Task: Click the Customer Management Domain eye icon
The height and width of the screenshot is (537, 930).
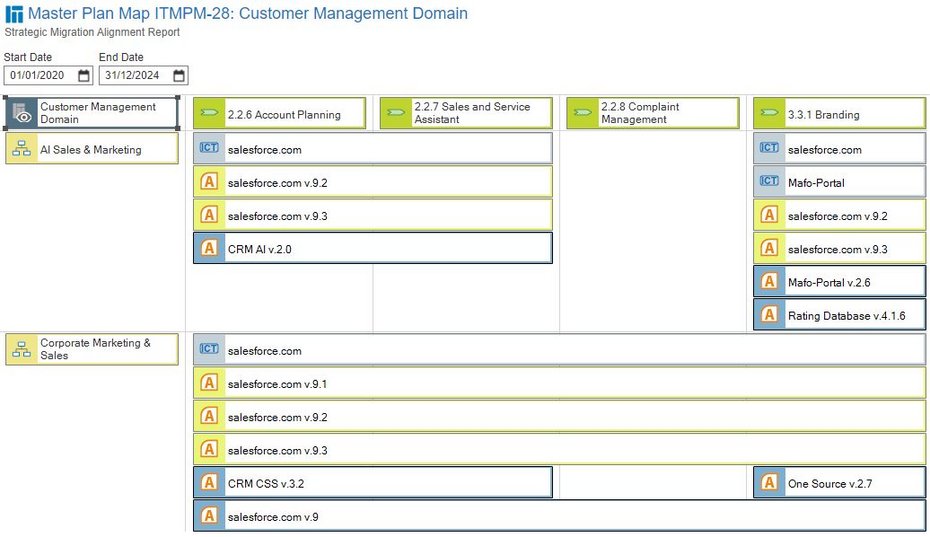Action: point(22,113)
